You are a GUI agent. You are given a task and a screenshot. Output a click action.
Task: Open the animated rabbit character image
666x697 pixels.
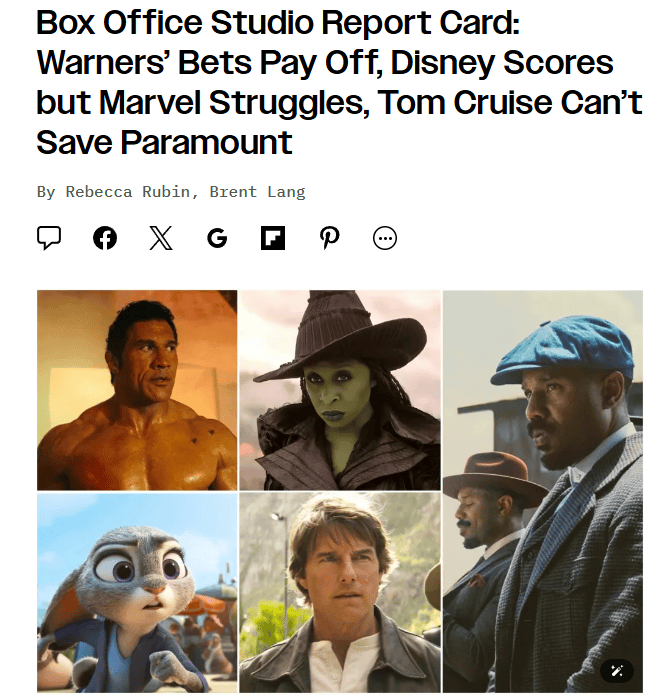[137, 592]
